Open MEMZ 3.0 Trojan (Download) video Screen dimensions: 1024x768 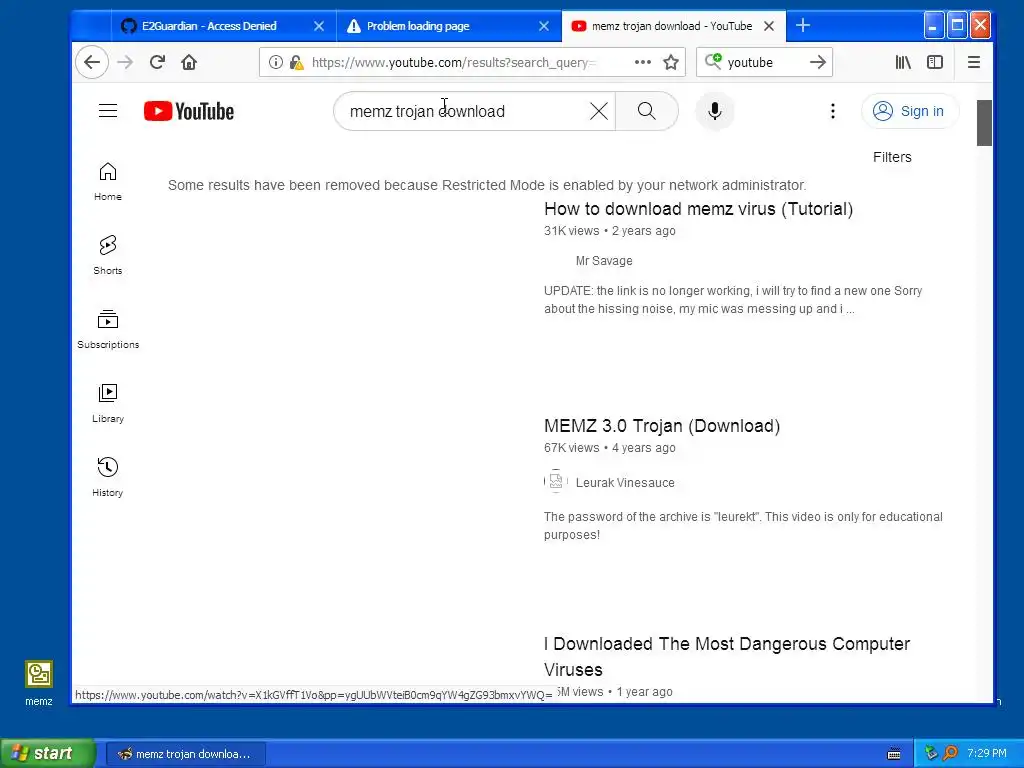tap(662, 426)
